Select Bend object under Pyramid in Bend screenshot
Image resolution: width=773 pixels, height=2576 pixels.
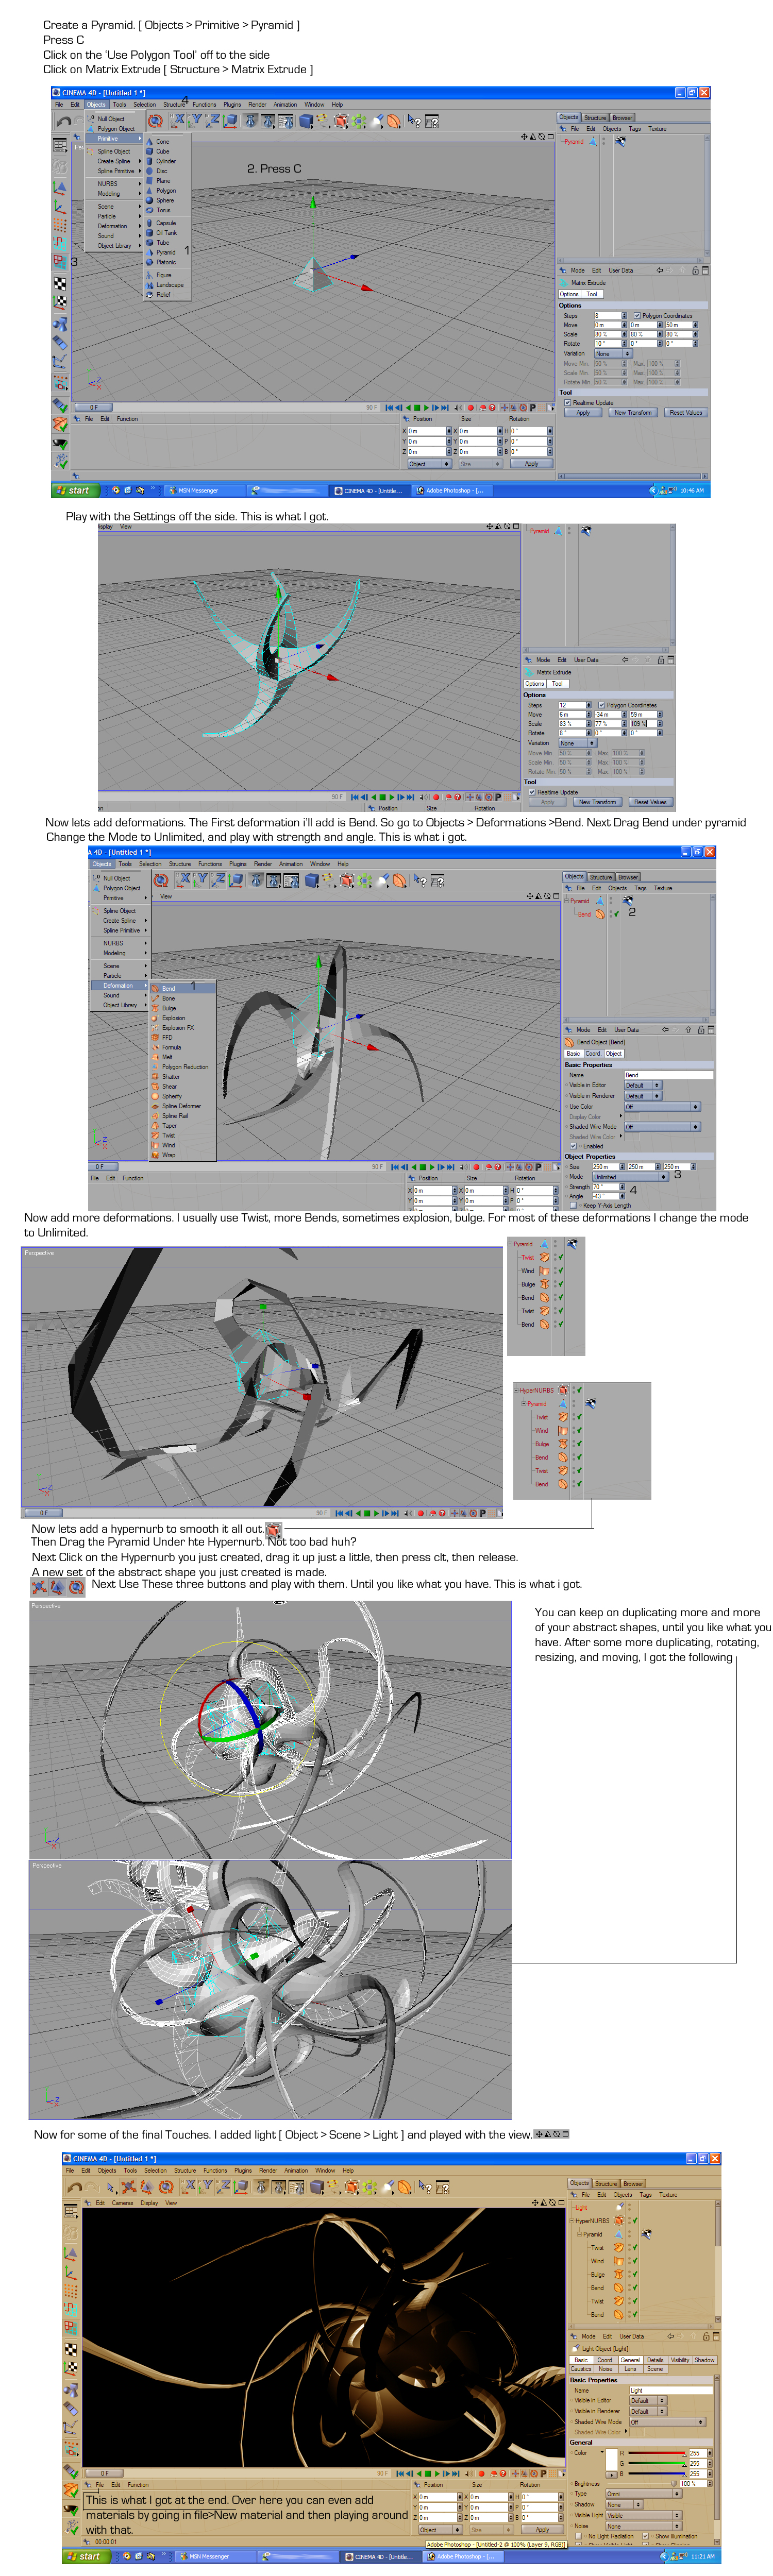pos(585,914)
